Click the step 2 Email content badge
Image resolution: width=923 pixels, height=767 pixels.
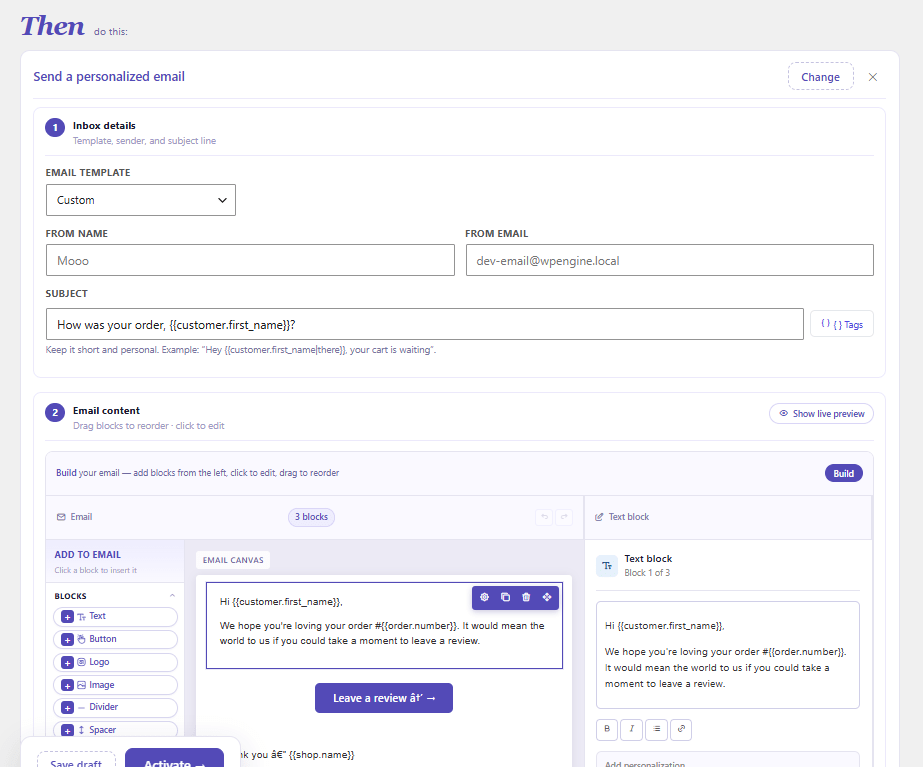(55, 412)
